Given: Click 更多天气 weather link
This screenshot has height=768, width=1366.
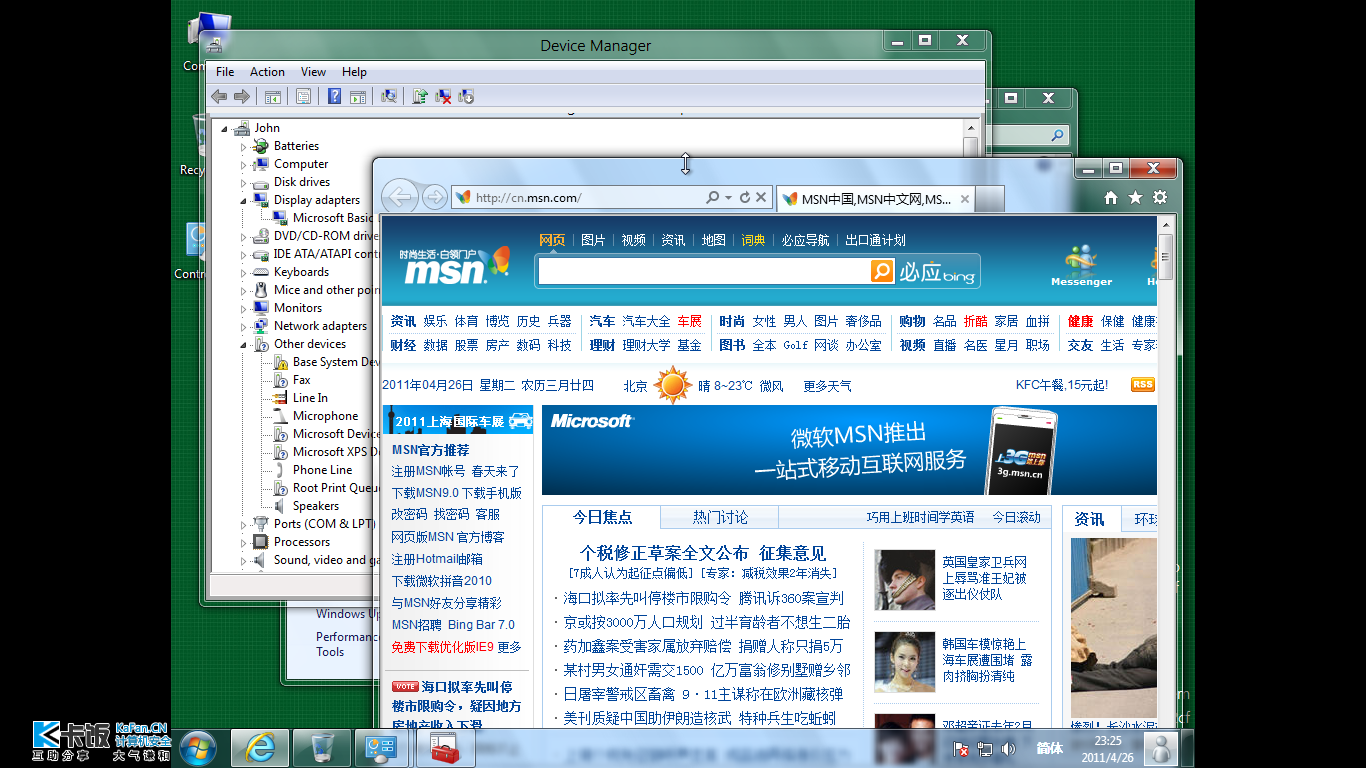Looking at the screenshot, I should click(x=827, y=386).
